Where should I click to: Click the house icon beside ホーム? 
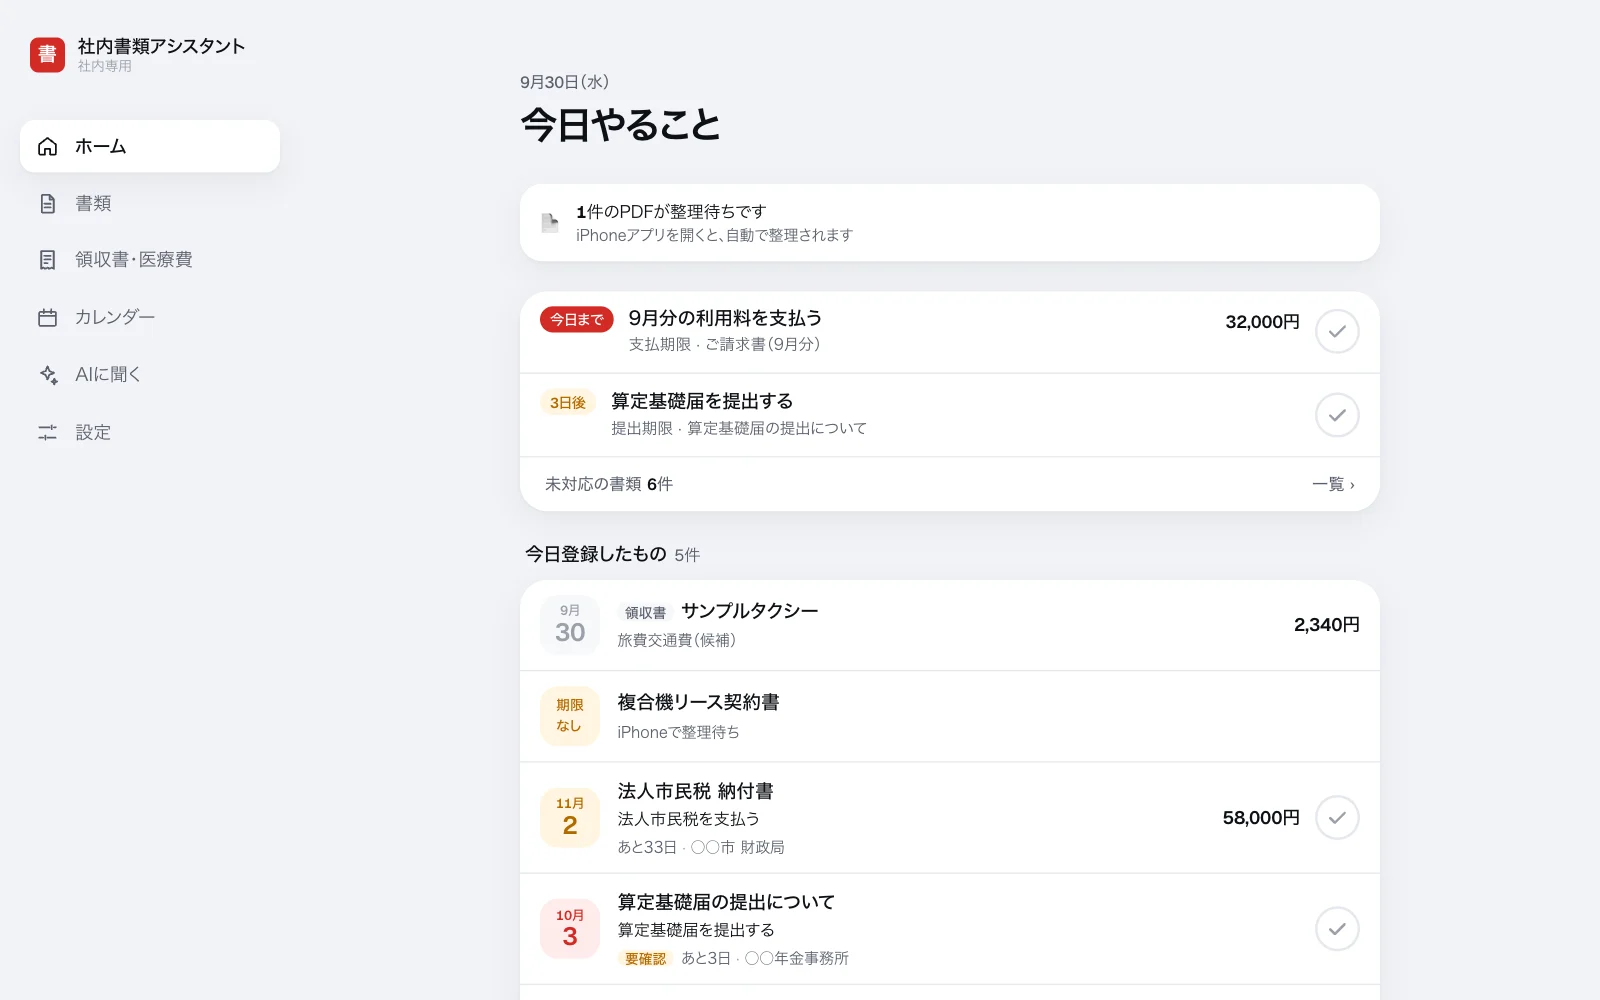[48, 147]
